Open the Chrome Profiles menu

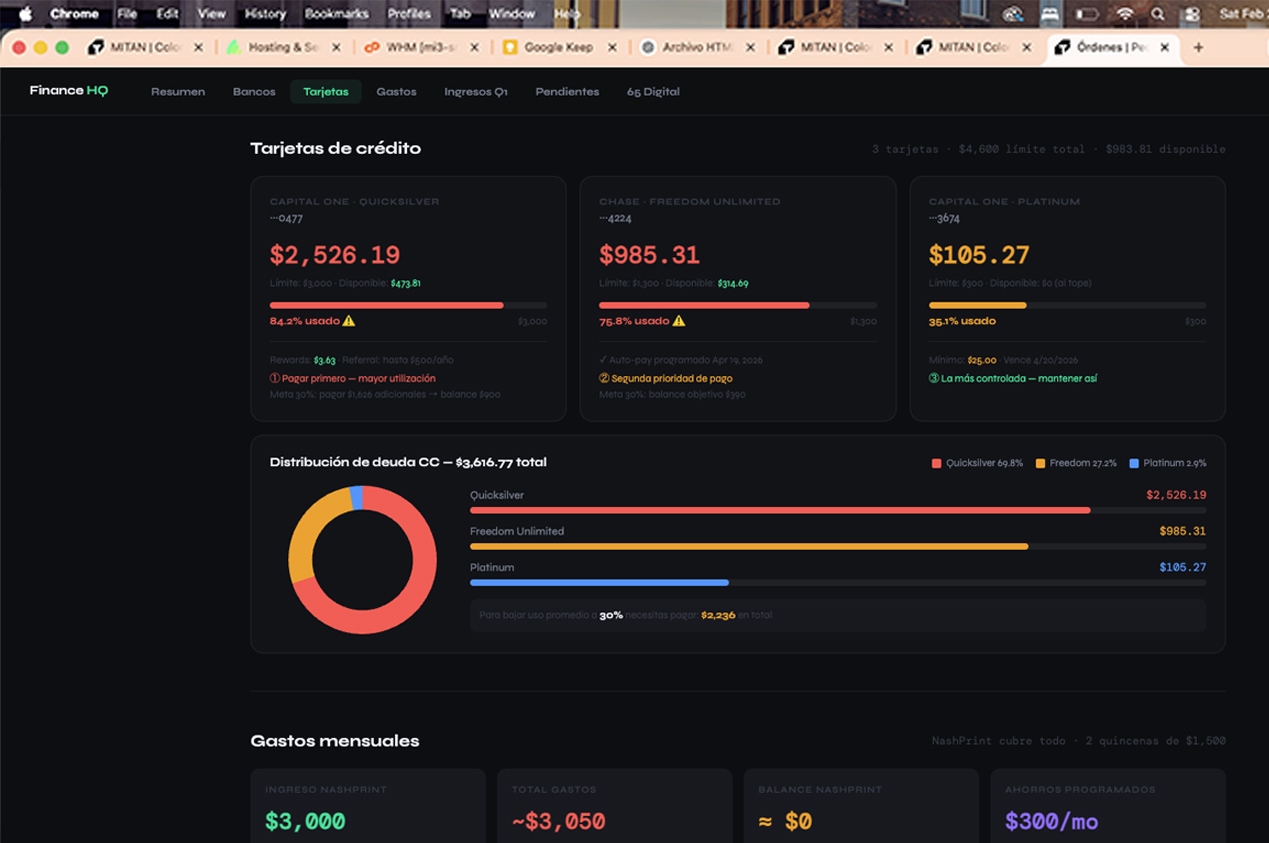pos(409,14)
